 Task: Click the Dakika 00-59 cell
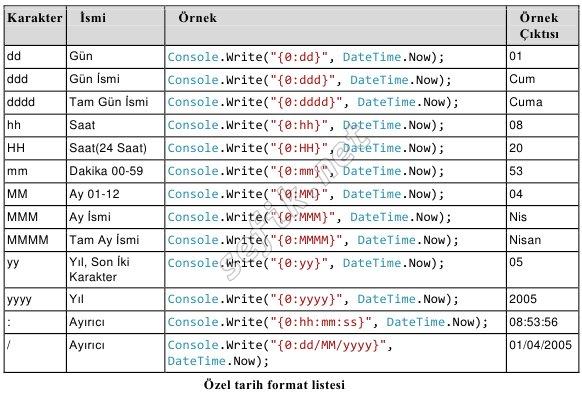pyautogui.click(x=115, y=171)
